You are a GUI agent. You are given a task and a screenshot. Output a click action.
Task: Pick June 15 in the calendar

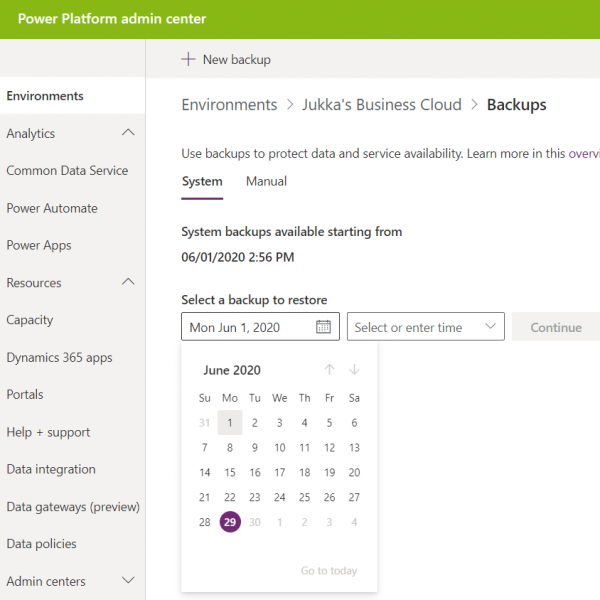230,472
